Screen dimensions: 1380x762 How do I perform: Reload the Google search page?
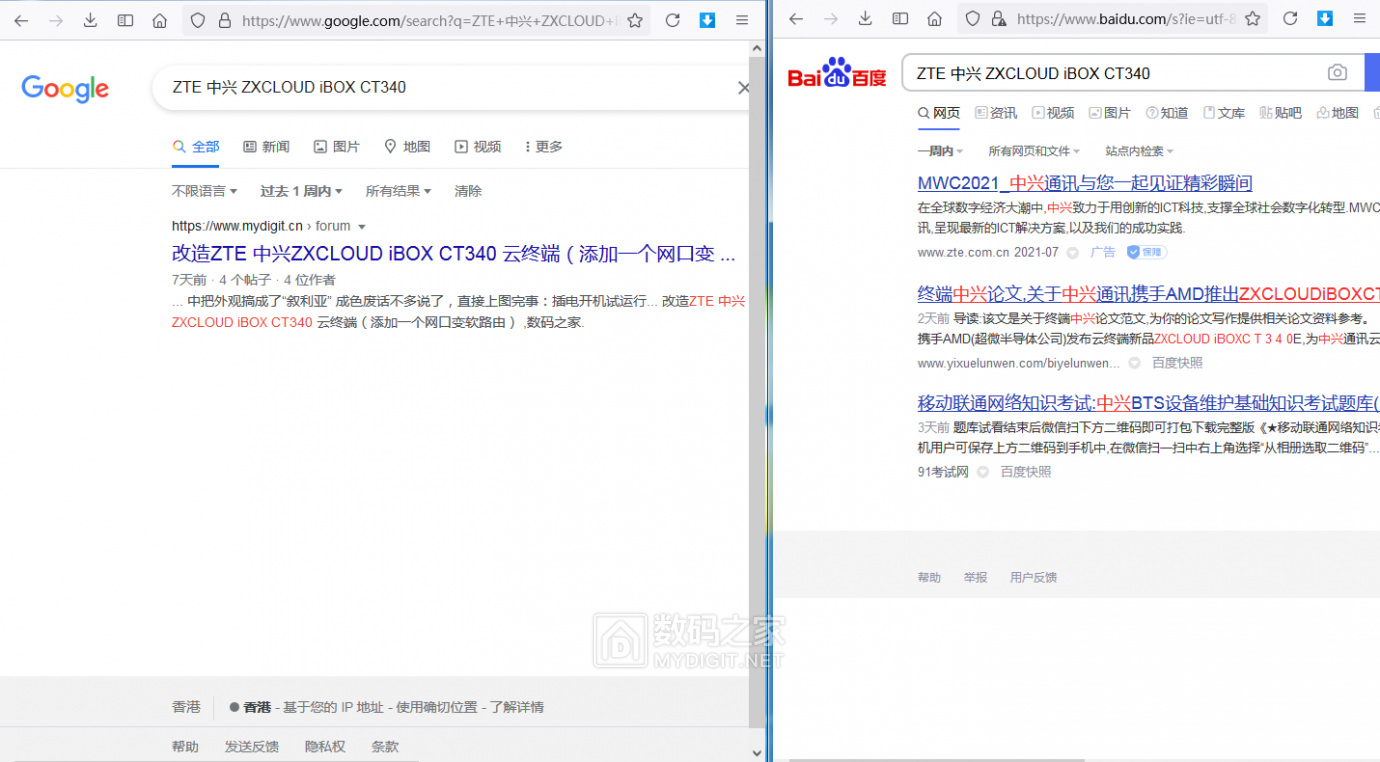[x=673, y=20]
